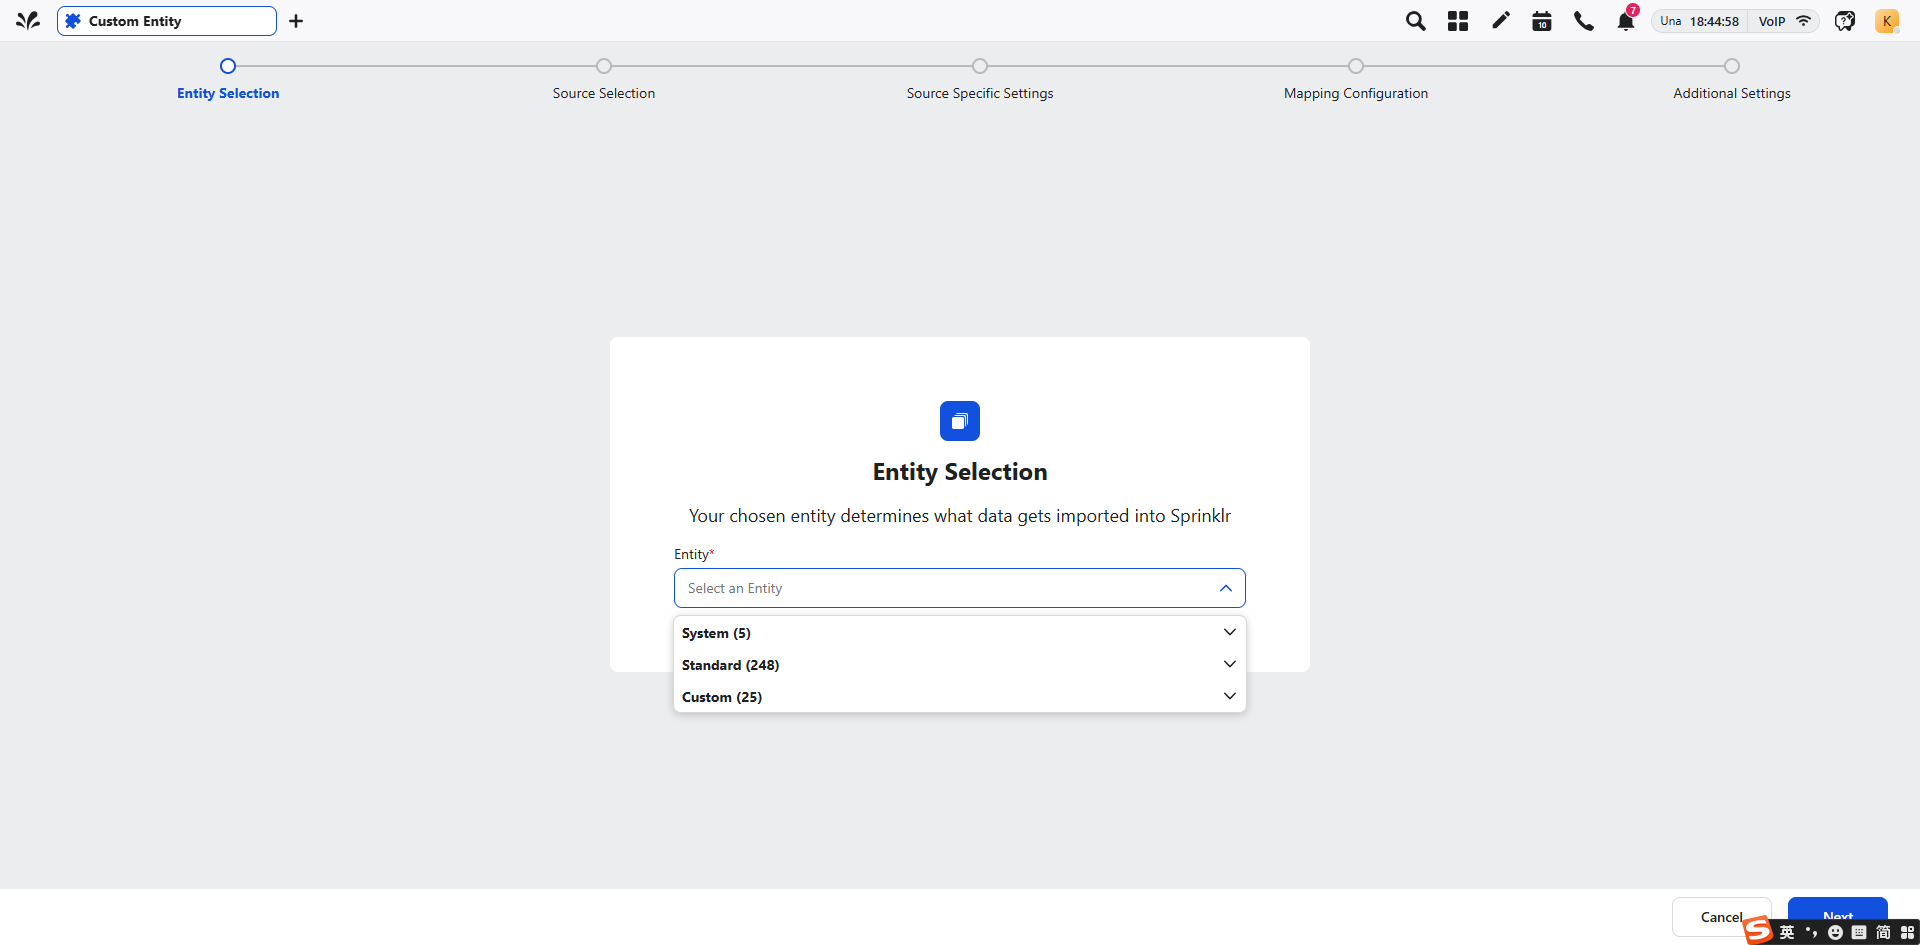Select the Custom Entity tab
The width and height of the screenshot is (1920, 945).
point(167,21)
